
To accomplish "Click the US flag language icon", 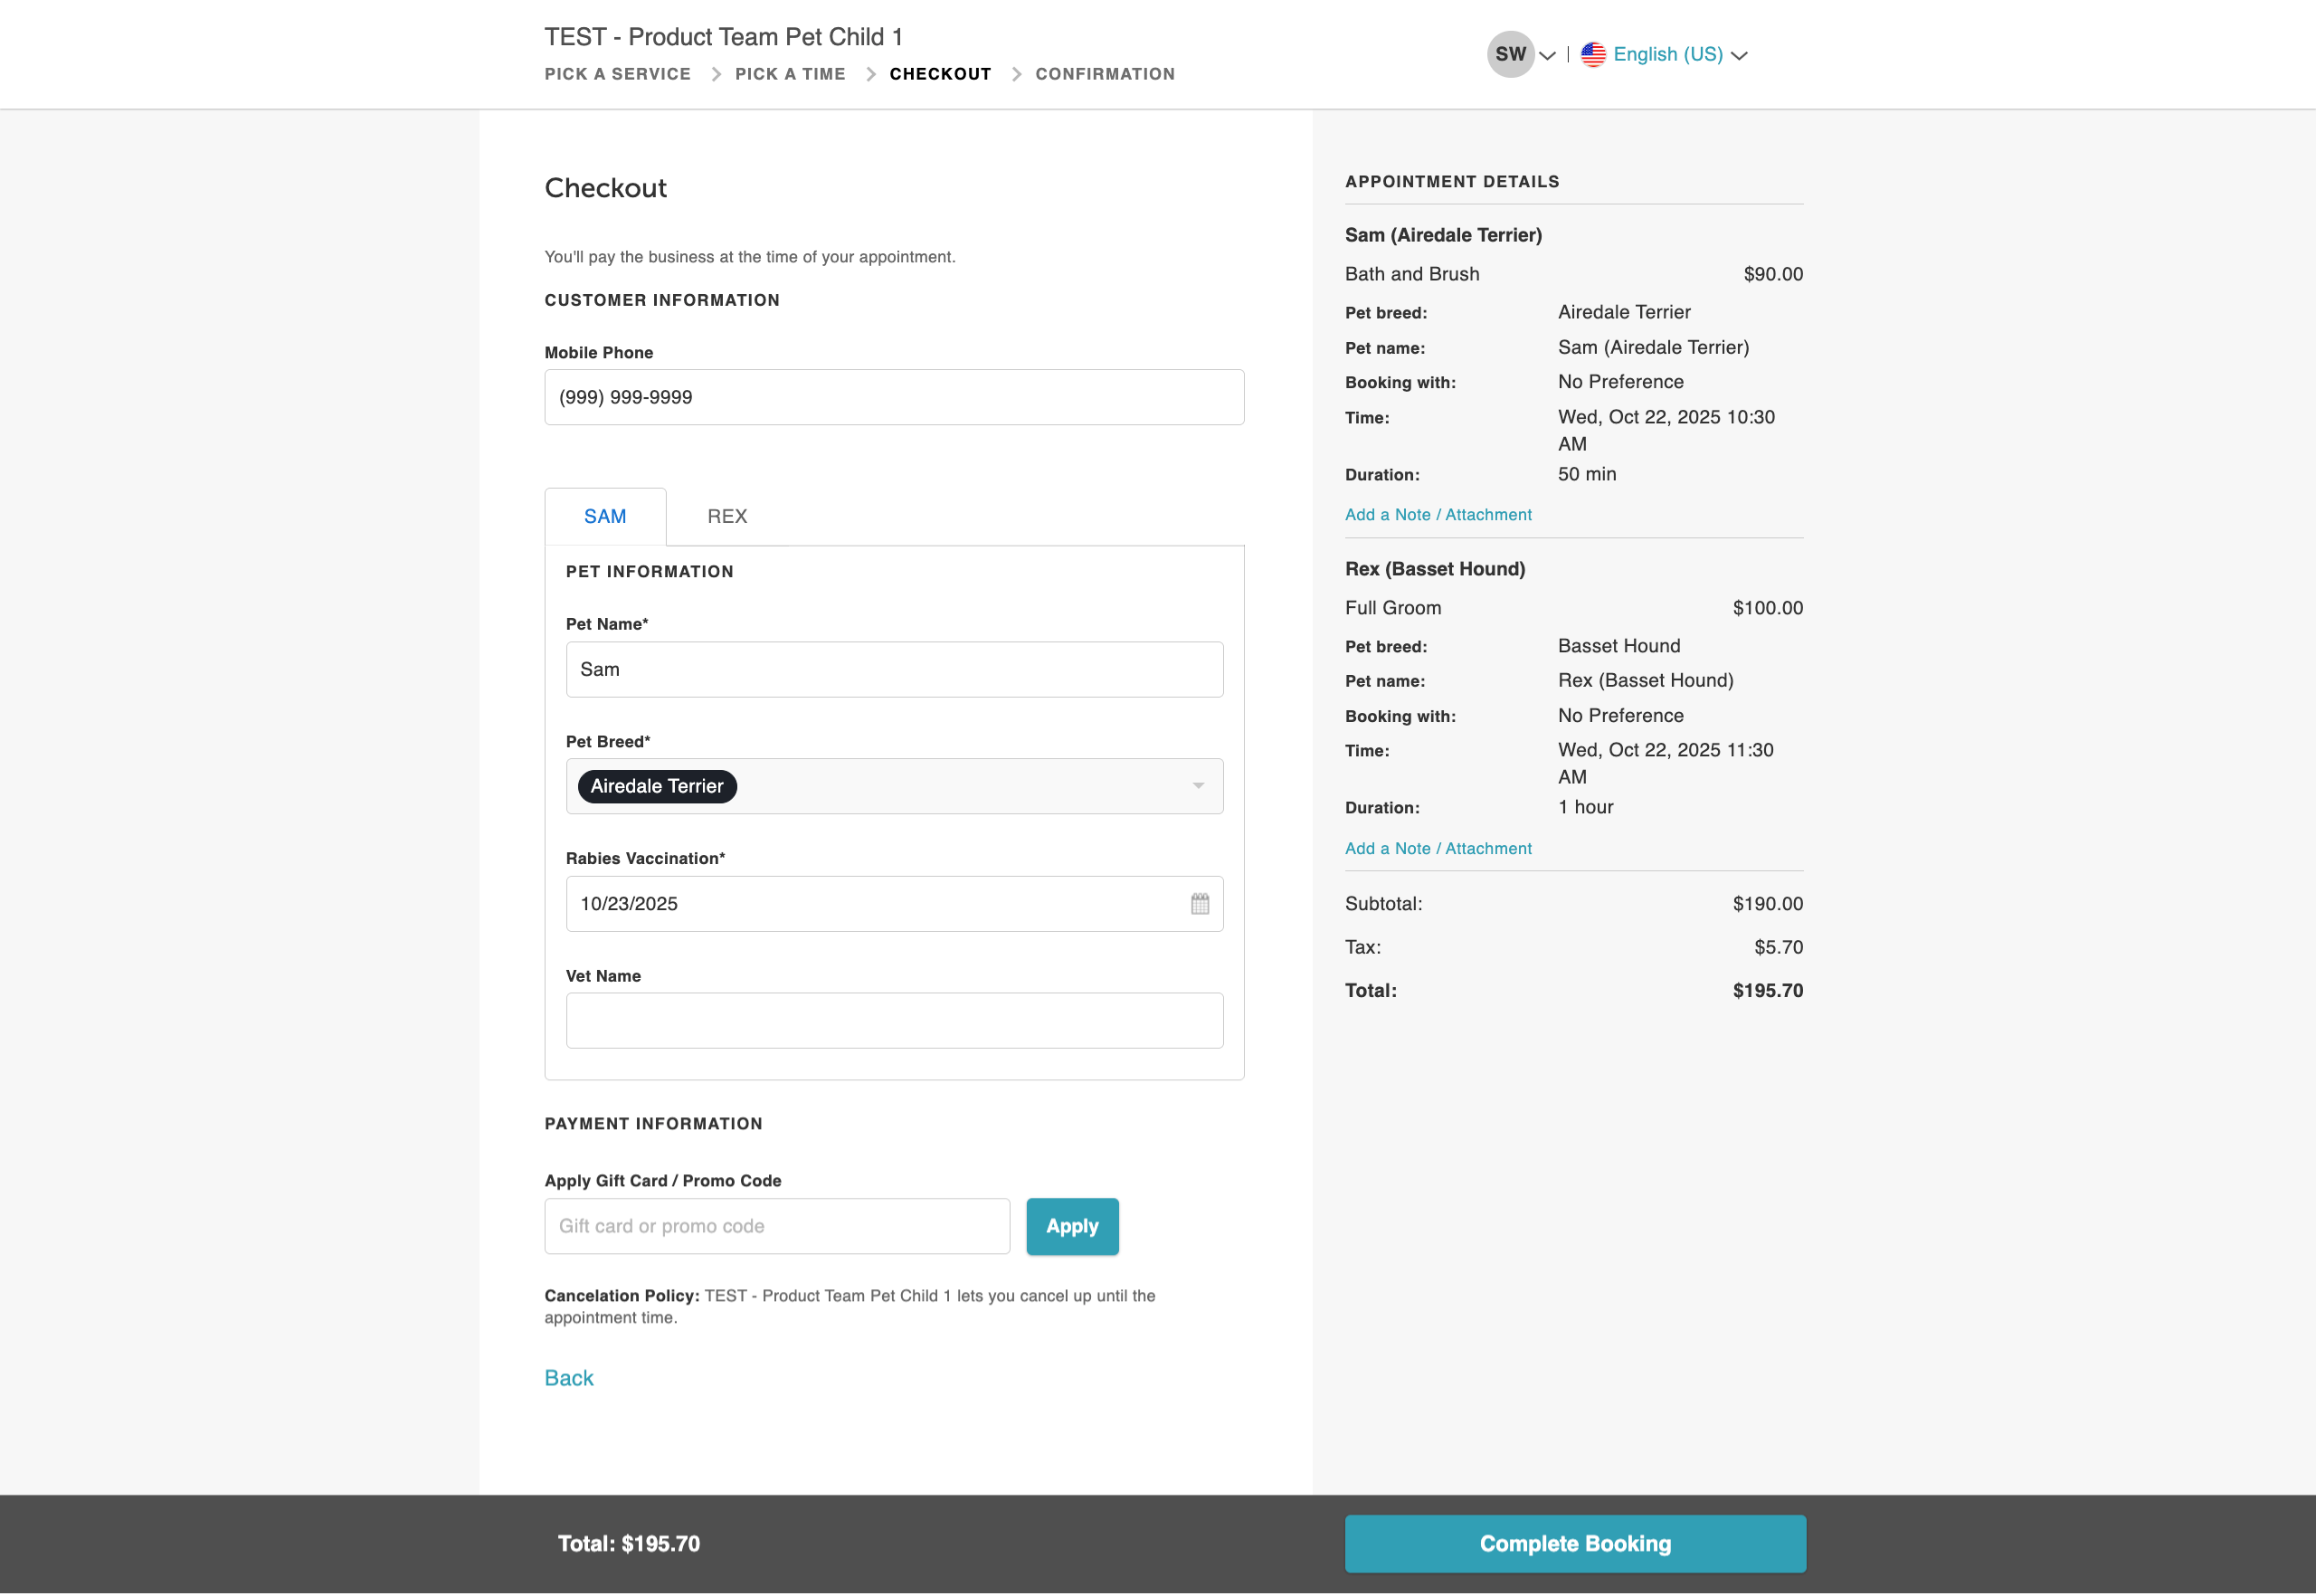I will 1593,54.
